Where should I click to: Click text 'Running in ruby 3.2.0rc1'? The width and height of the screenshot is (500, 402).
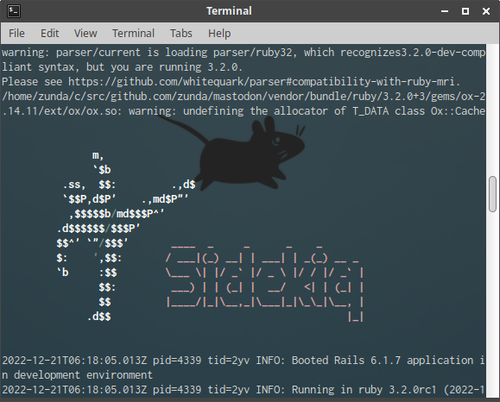point(364,390)
